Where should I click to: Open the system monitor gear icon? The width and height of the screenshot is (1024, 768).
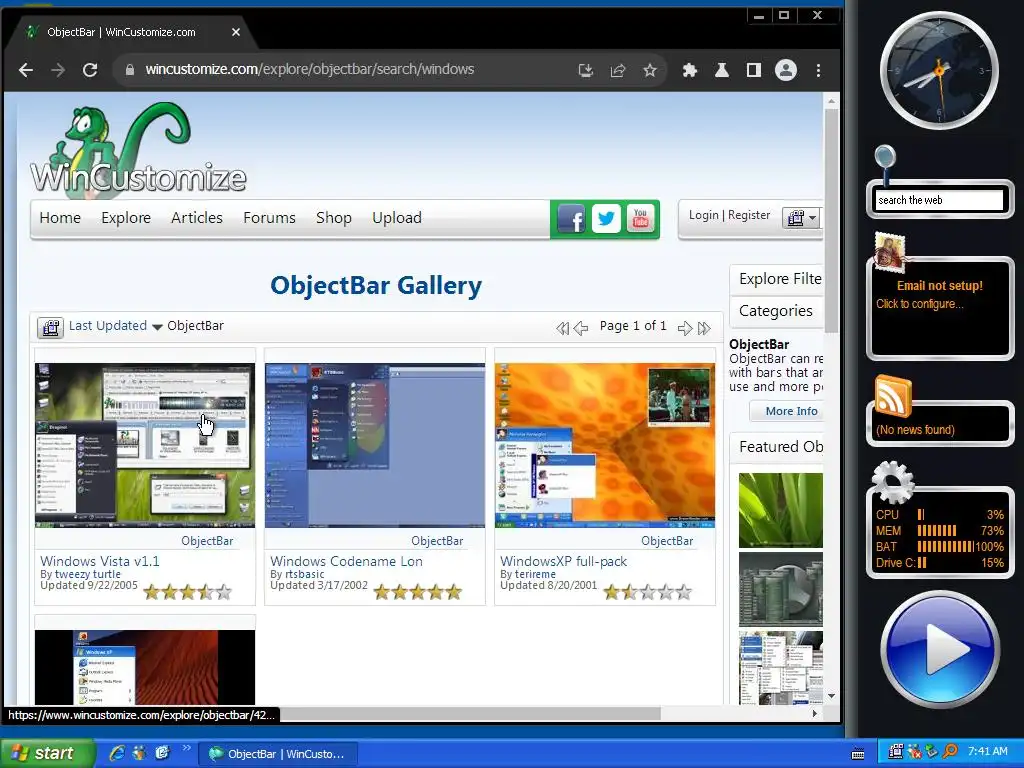(x=893, y=481)
